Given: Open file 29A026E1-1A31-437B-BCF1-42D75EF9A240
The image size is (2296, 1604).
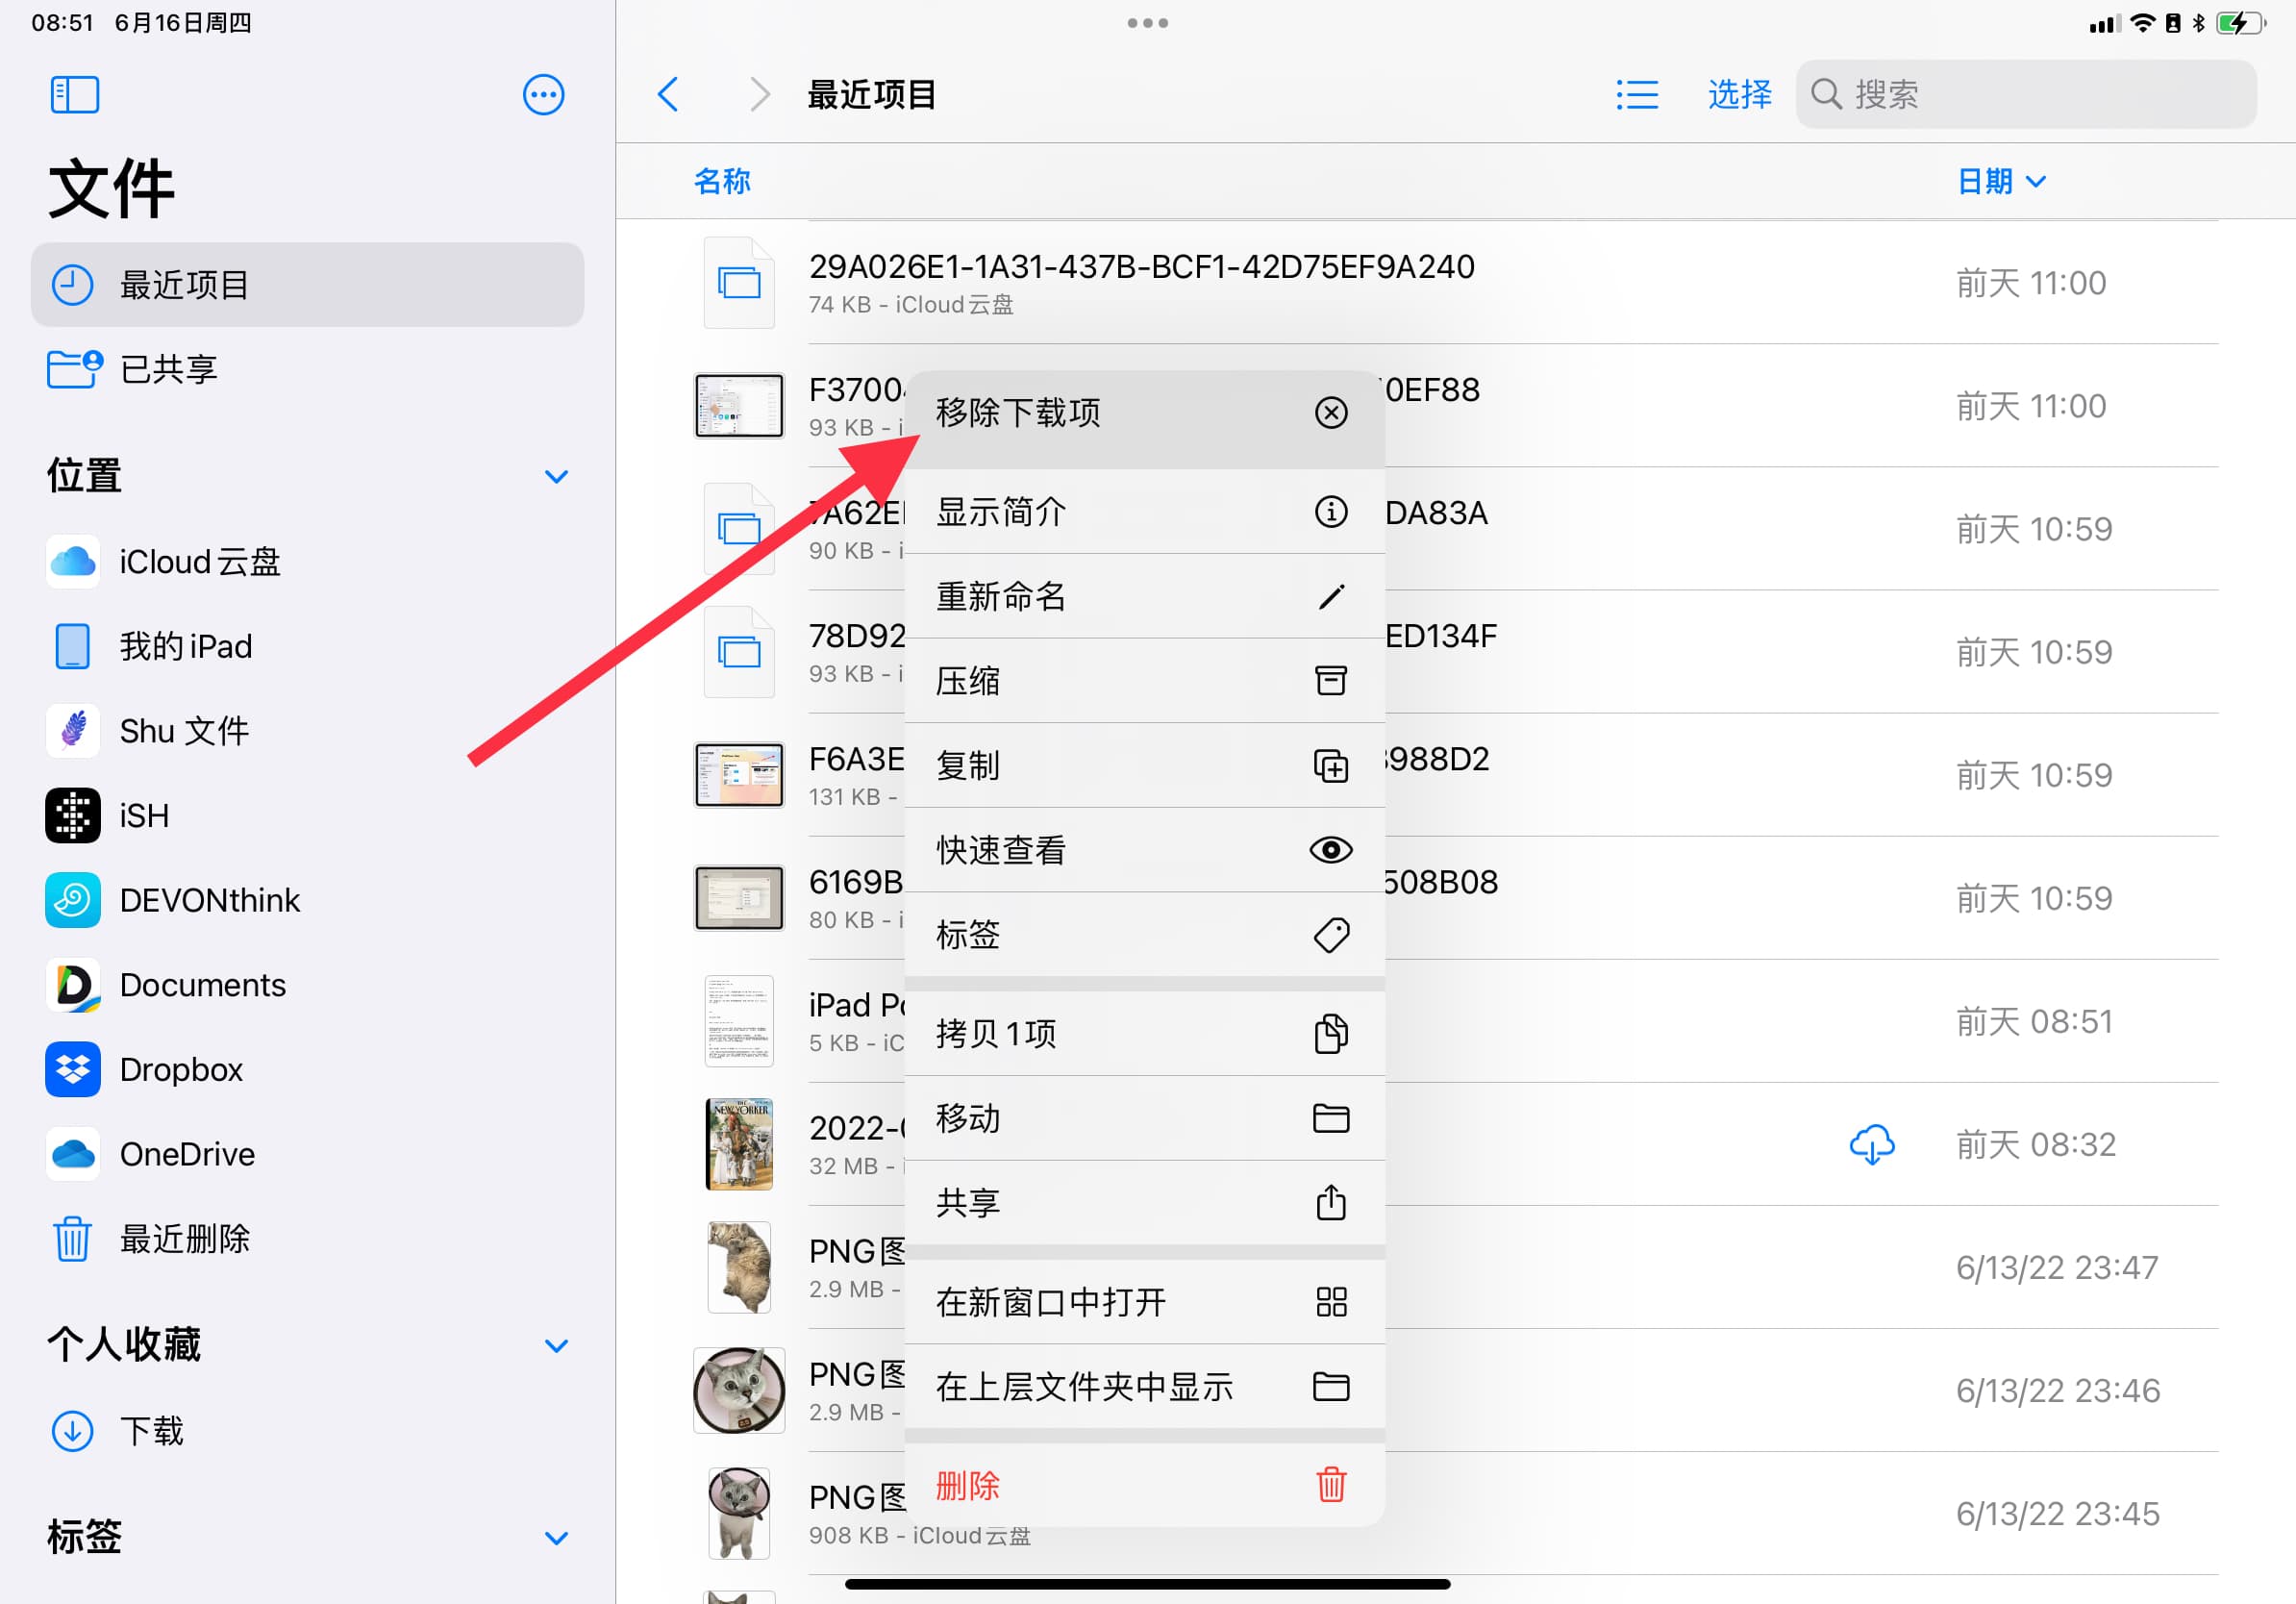Looking at the screenshot, I should (x=1456, y=283).
